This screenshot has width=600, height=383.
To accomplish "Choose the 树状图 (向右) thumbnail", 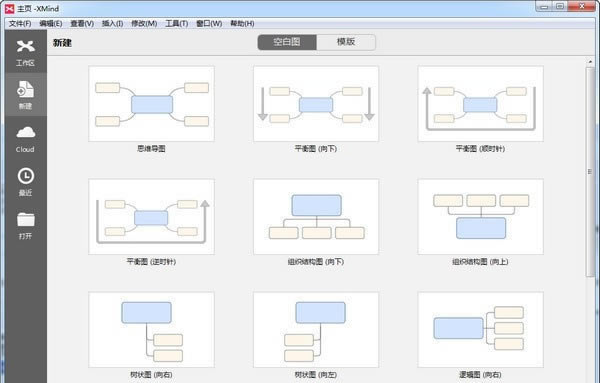I will 152,330.
